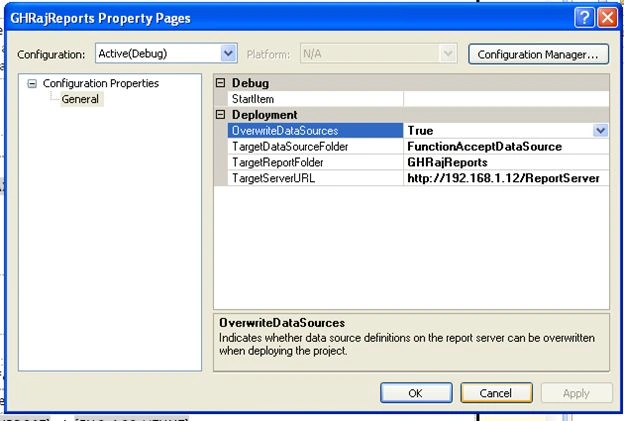Select the TargetServerURL property
Image resolution: width=624 pixels, height=421 pixels.
(x=316, y=178)
